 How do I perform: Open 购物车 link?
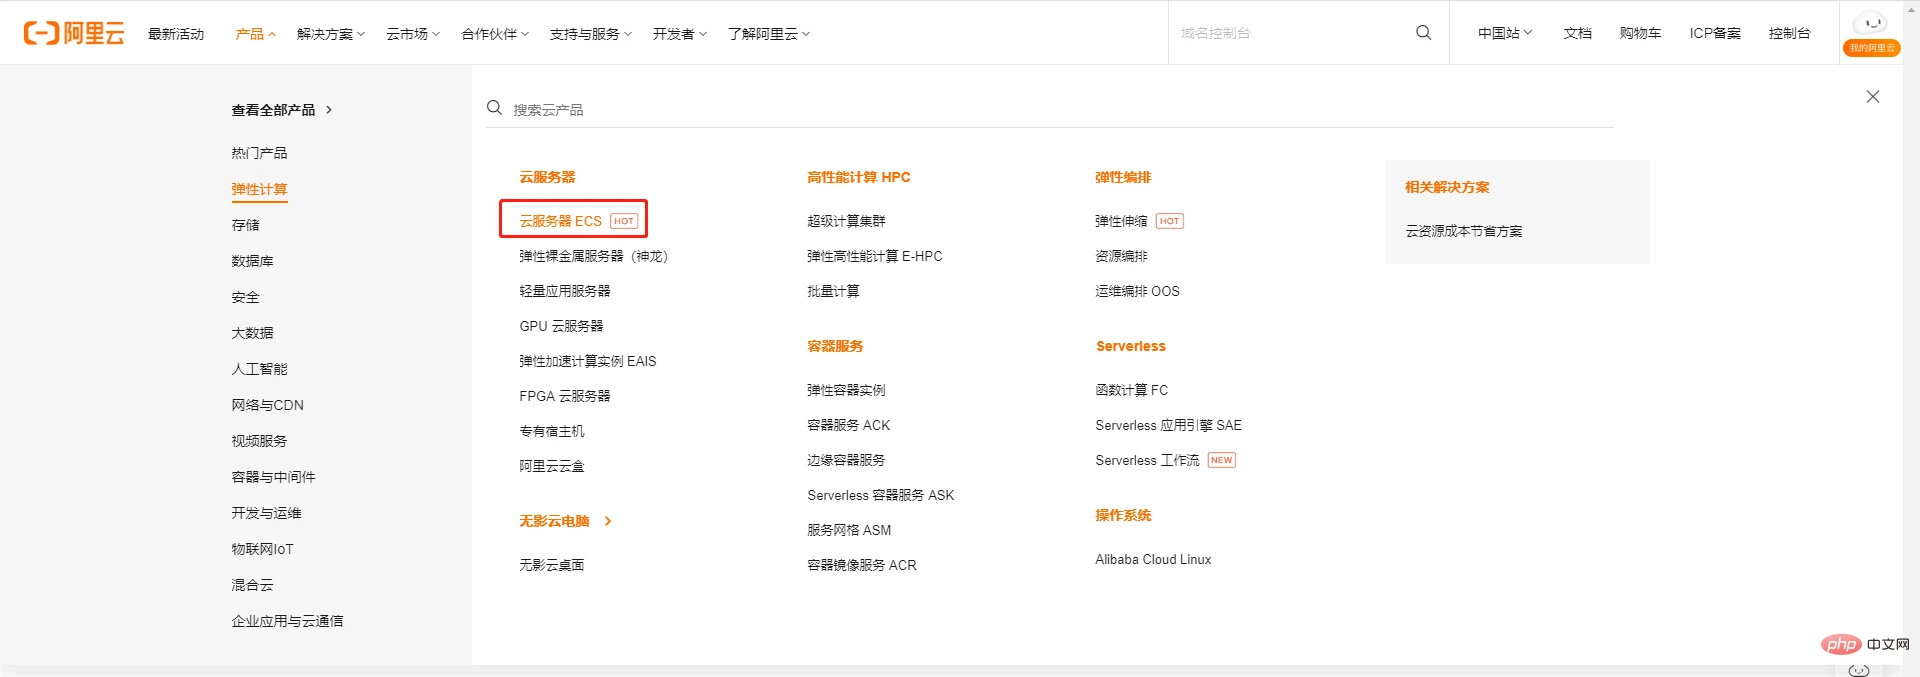(1640, 33)
